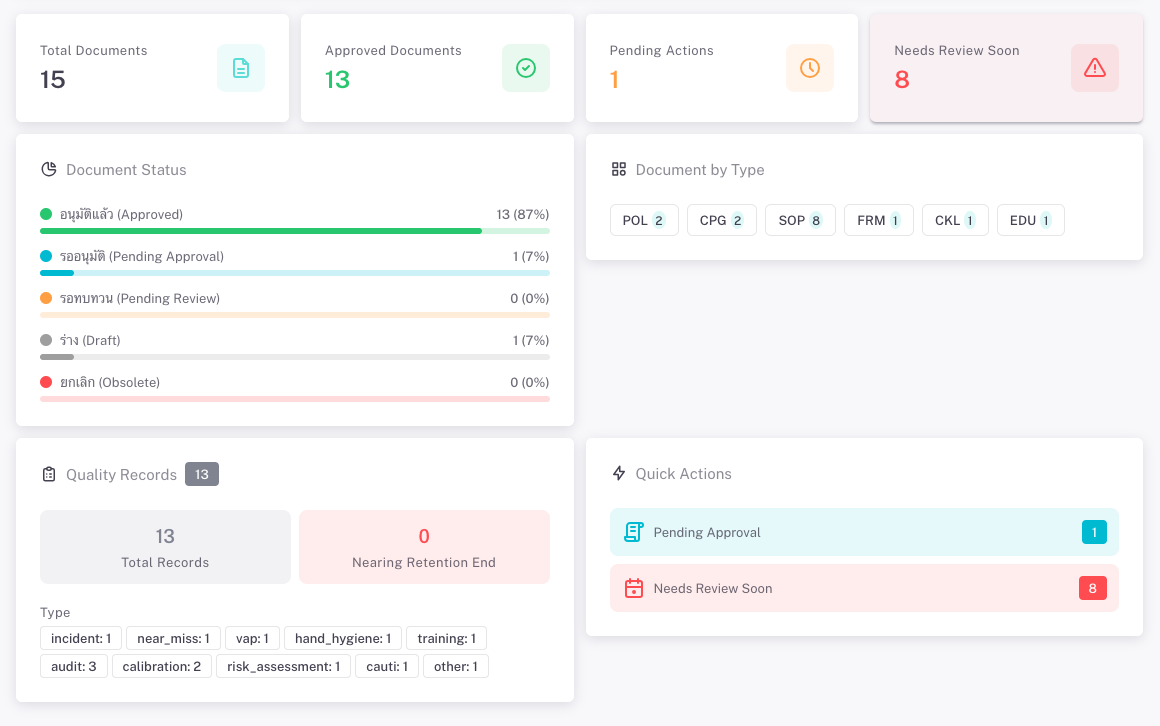Click the Total Documents file icon
This screenshot has height=726, width=1160.
[x=241, y=68]
